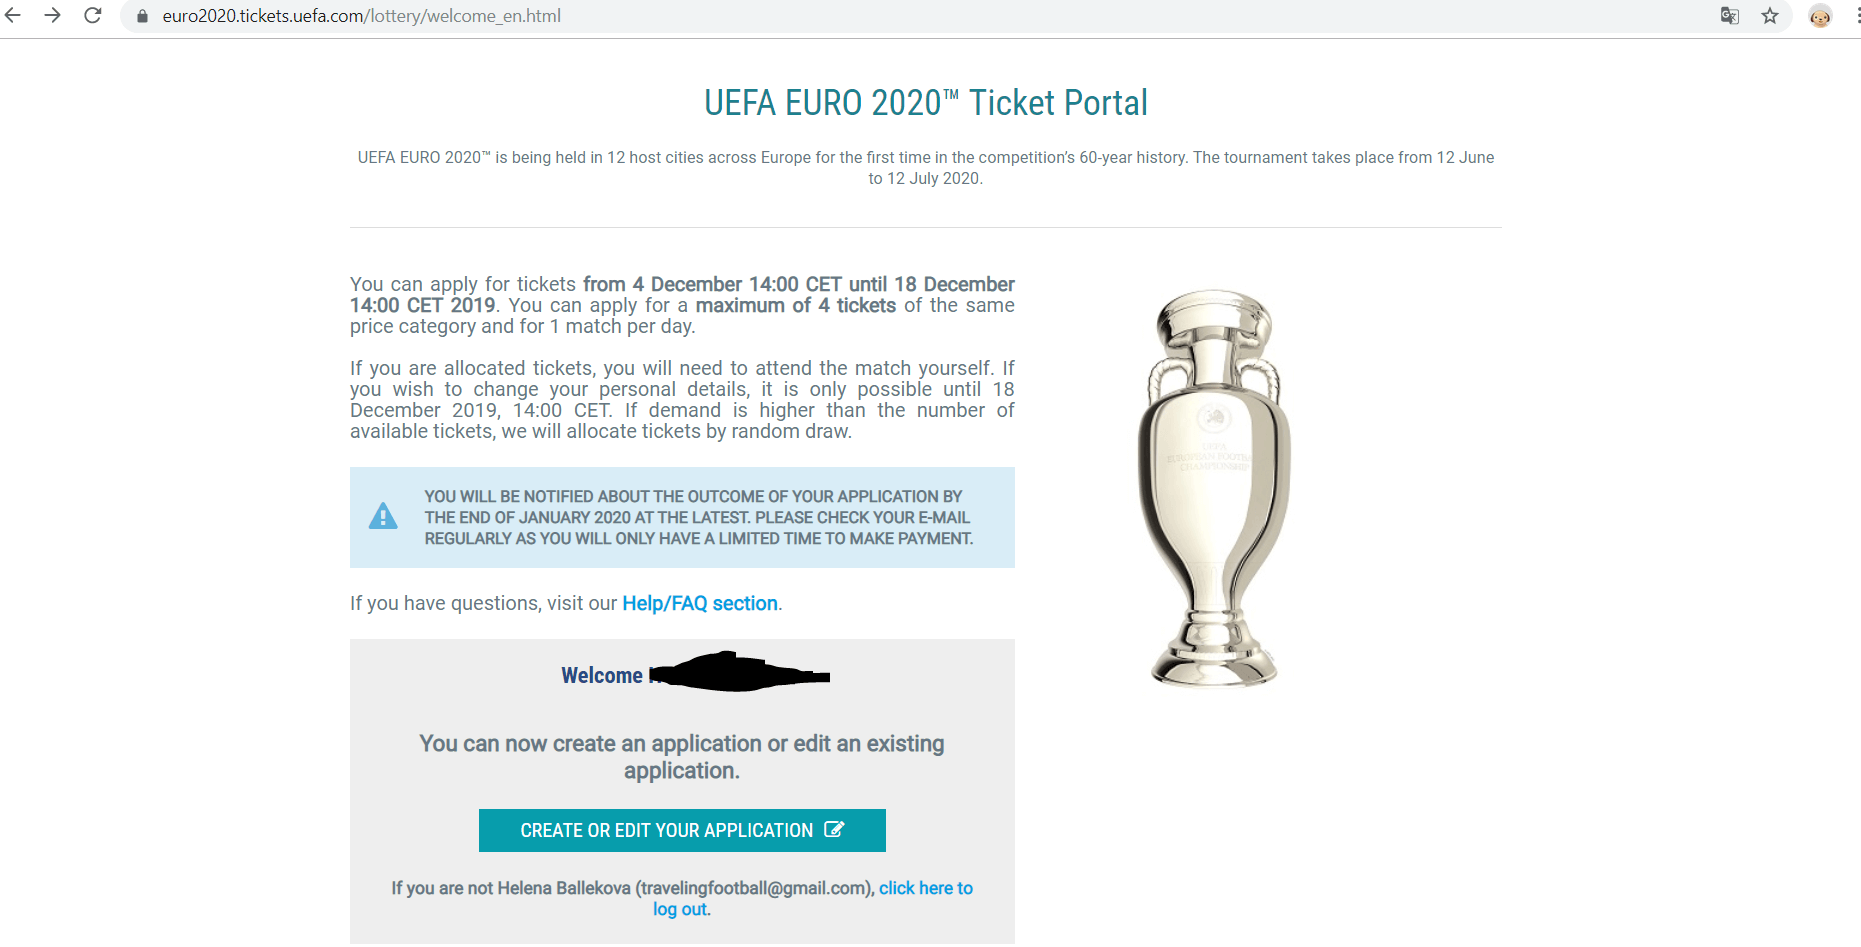Click the 'click here to log out' link
Screen dimensions: 1861x947
coord(813,898)
